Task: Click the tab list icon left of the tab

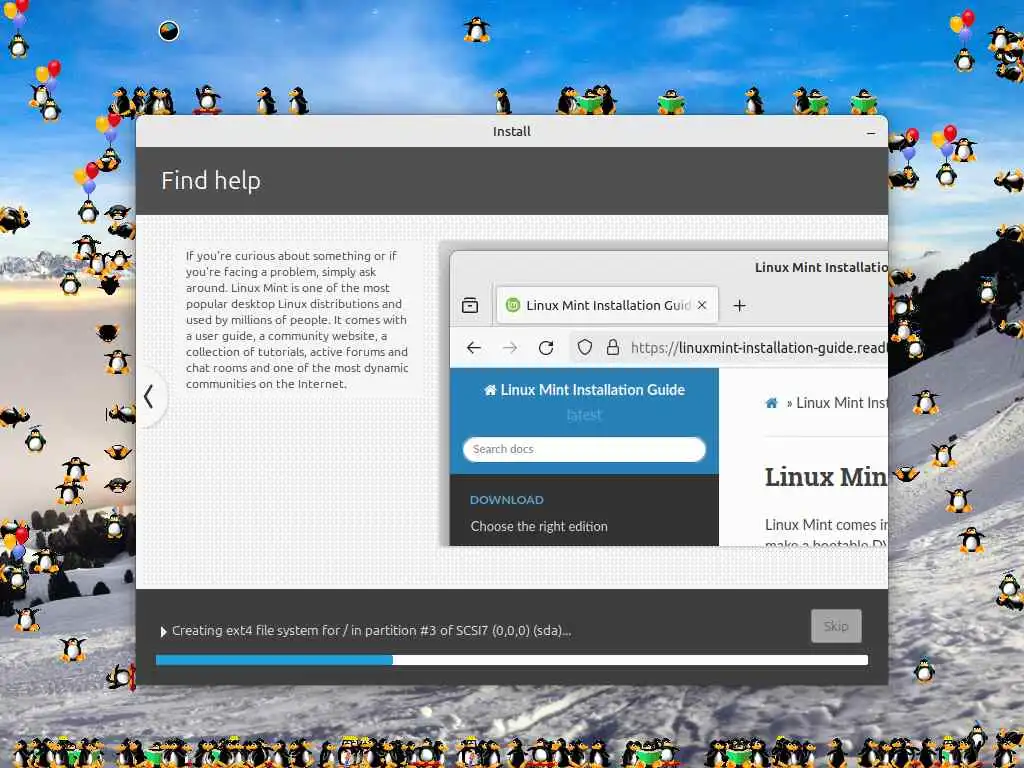Action: (470, 305)
